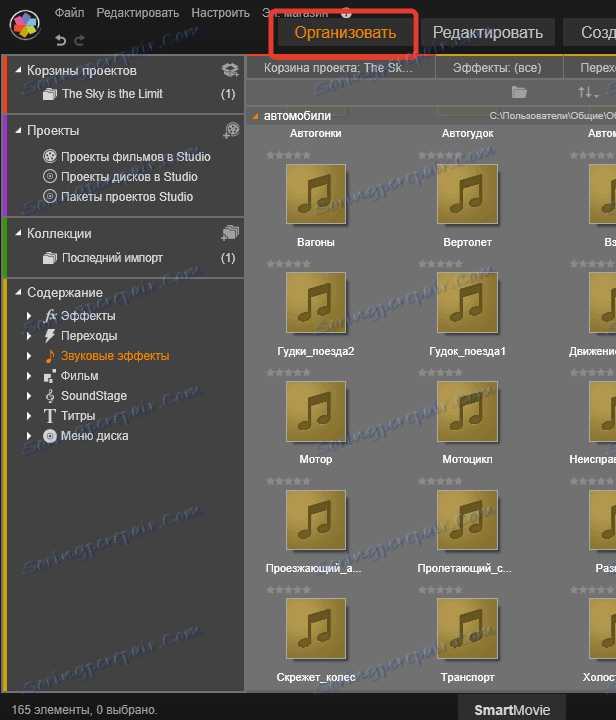
Task: Click the Pinnacle Studio logo icon
Action: coord(27,24)
